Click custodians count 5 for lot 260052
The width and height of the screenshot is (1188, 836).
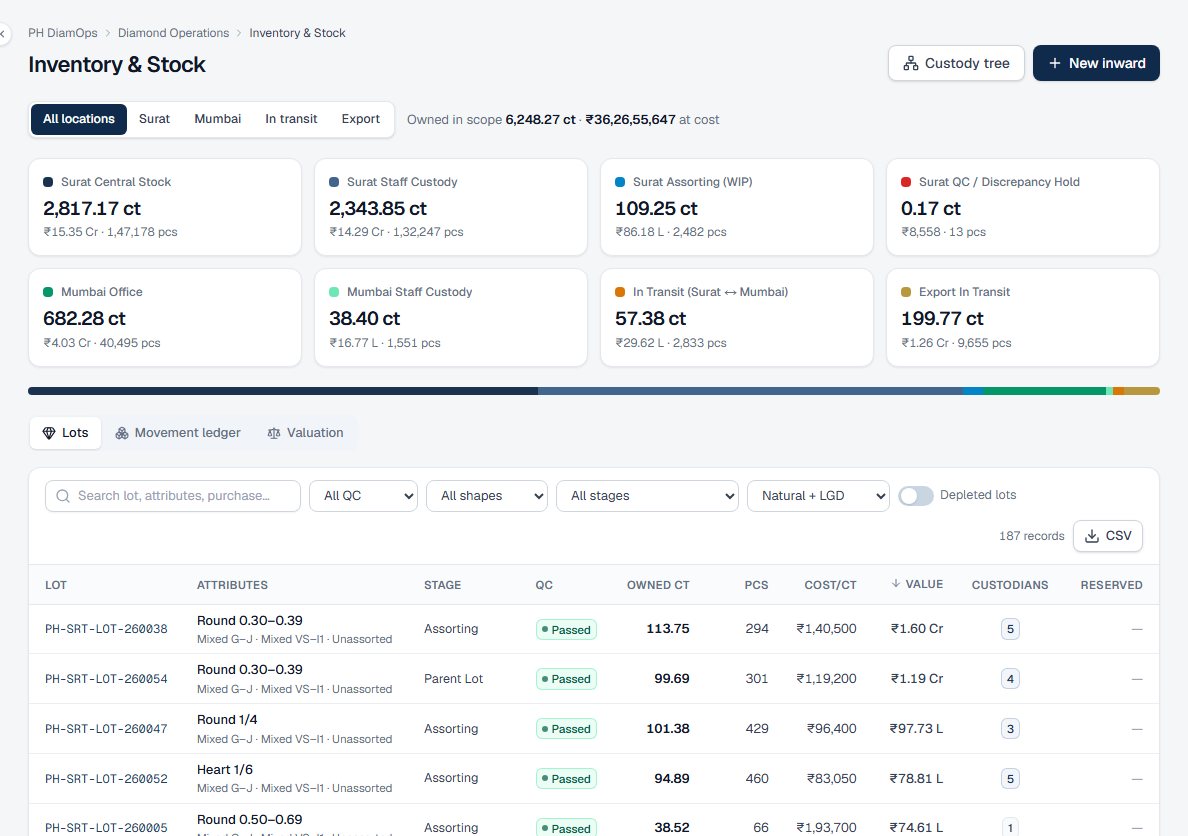click(1010, 778)
